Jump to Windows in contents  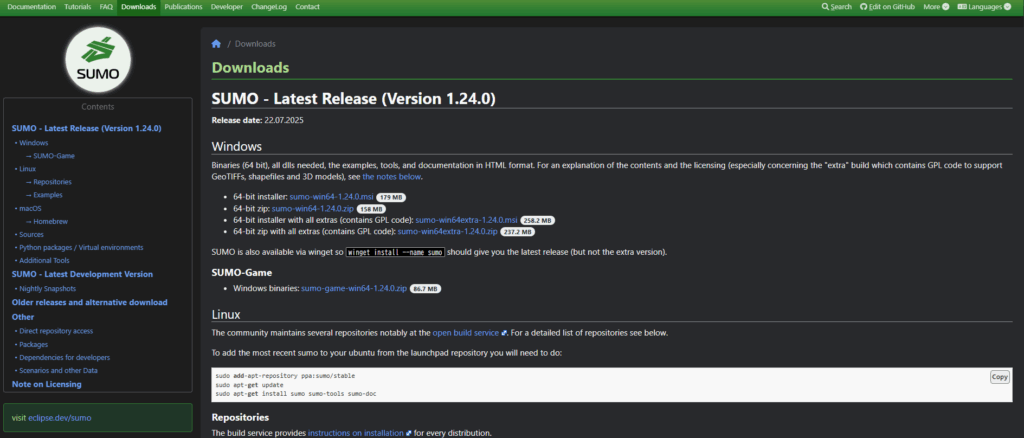[33, 143]
